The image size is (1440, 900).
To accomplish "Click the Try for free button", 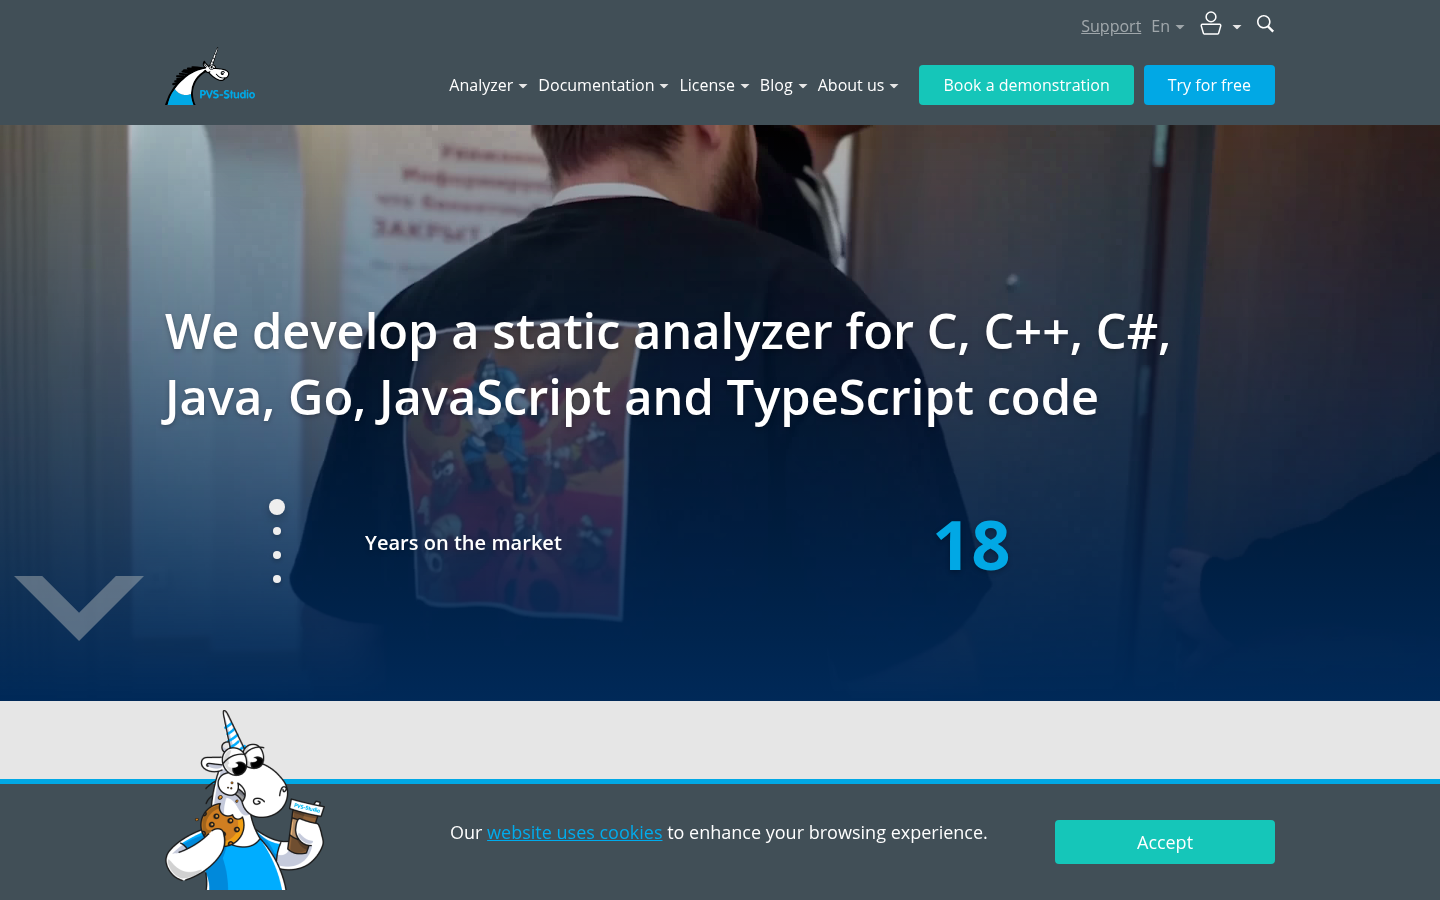I will pos(1209,85).
